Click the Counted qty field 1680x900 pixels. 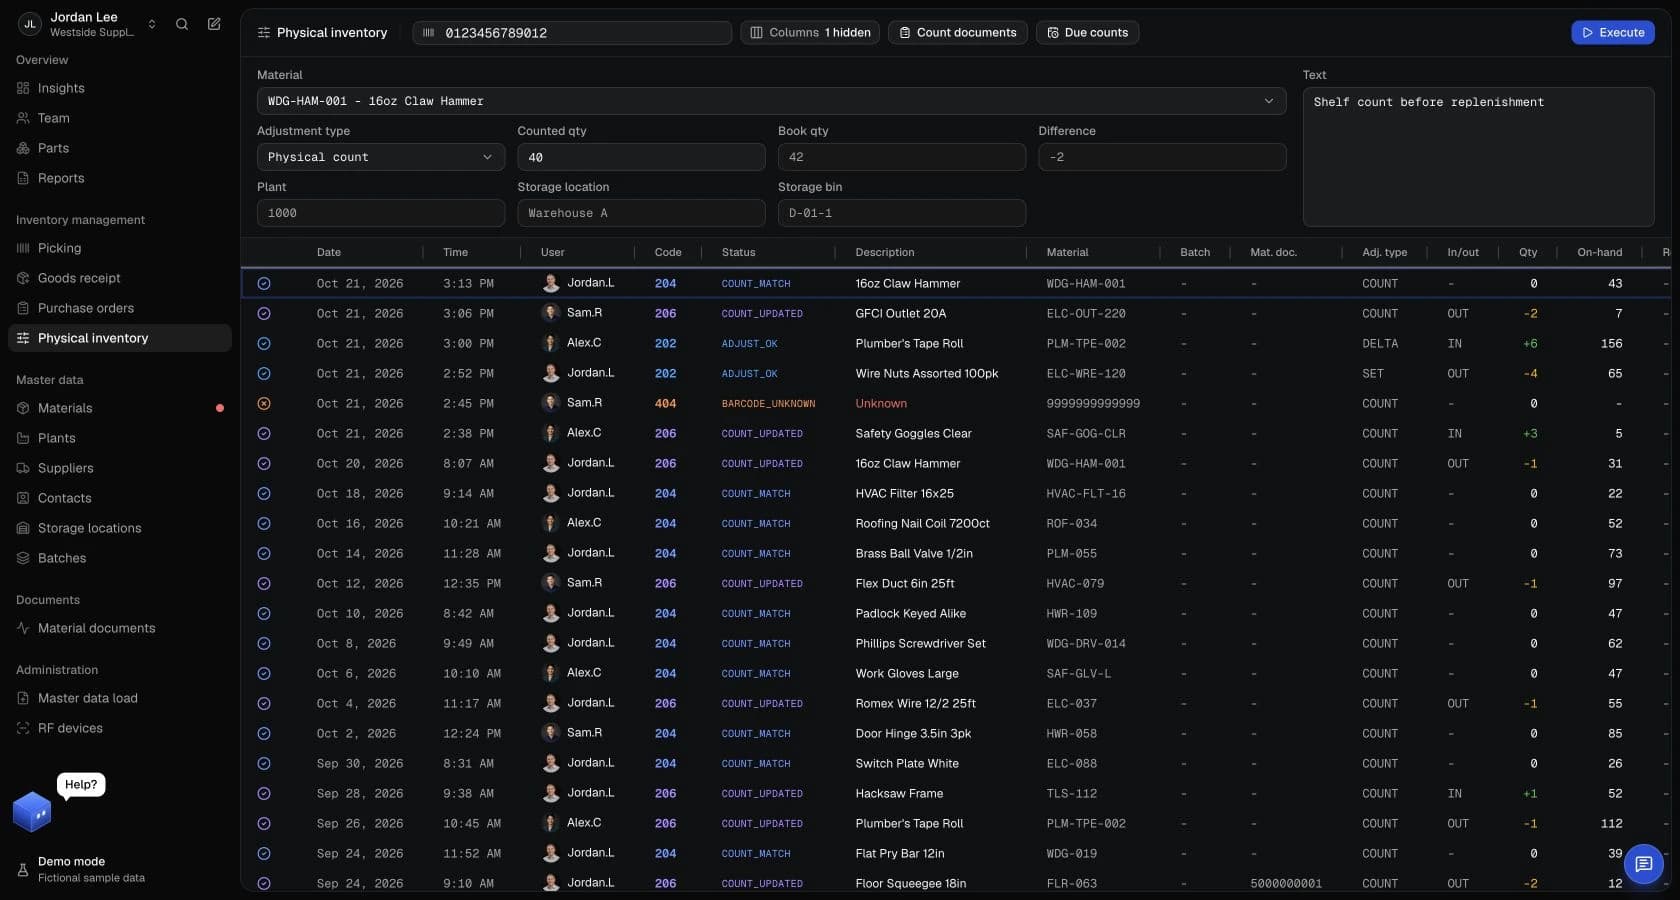click(x=641, y=157)
